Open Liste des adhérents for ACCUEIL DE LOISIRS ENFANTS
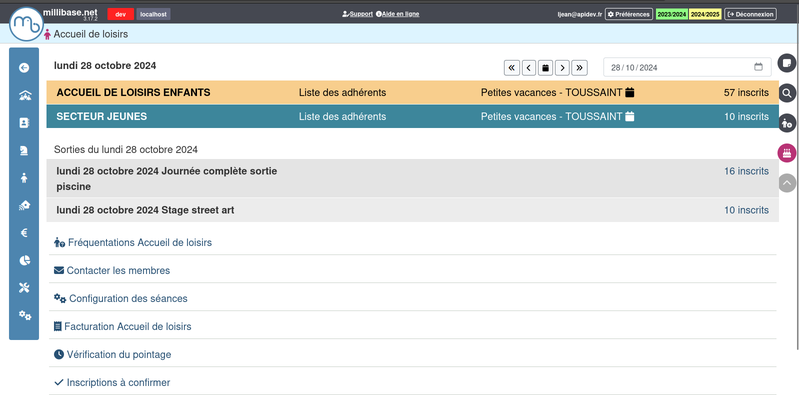 pos(342,93)
